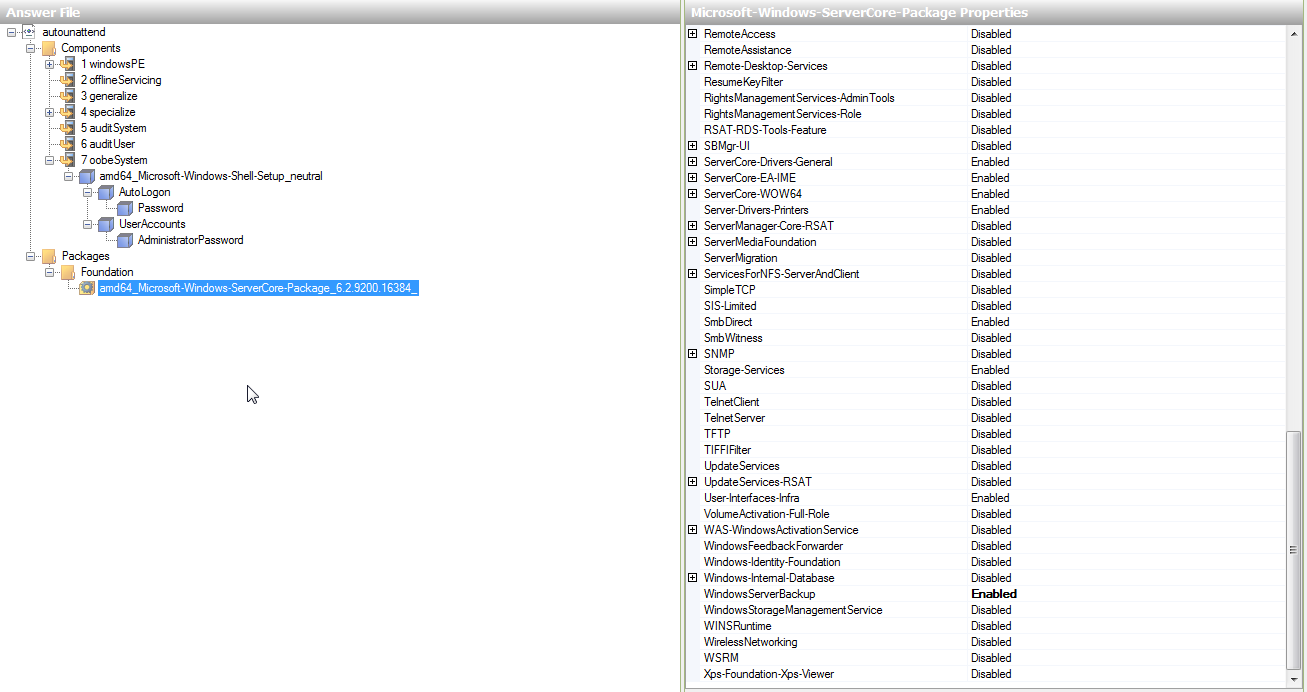1307x692 pixels.
Task: Collapse the UserAccounts node
Action: [87, 224]
